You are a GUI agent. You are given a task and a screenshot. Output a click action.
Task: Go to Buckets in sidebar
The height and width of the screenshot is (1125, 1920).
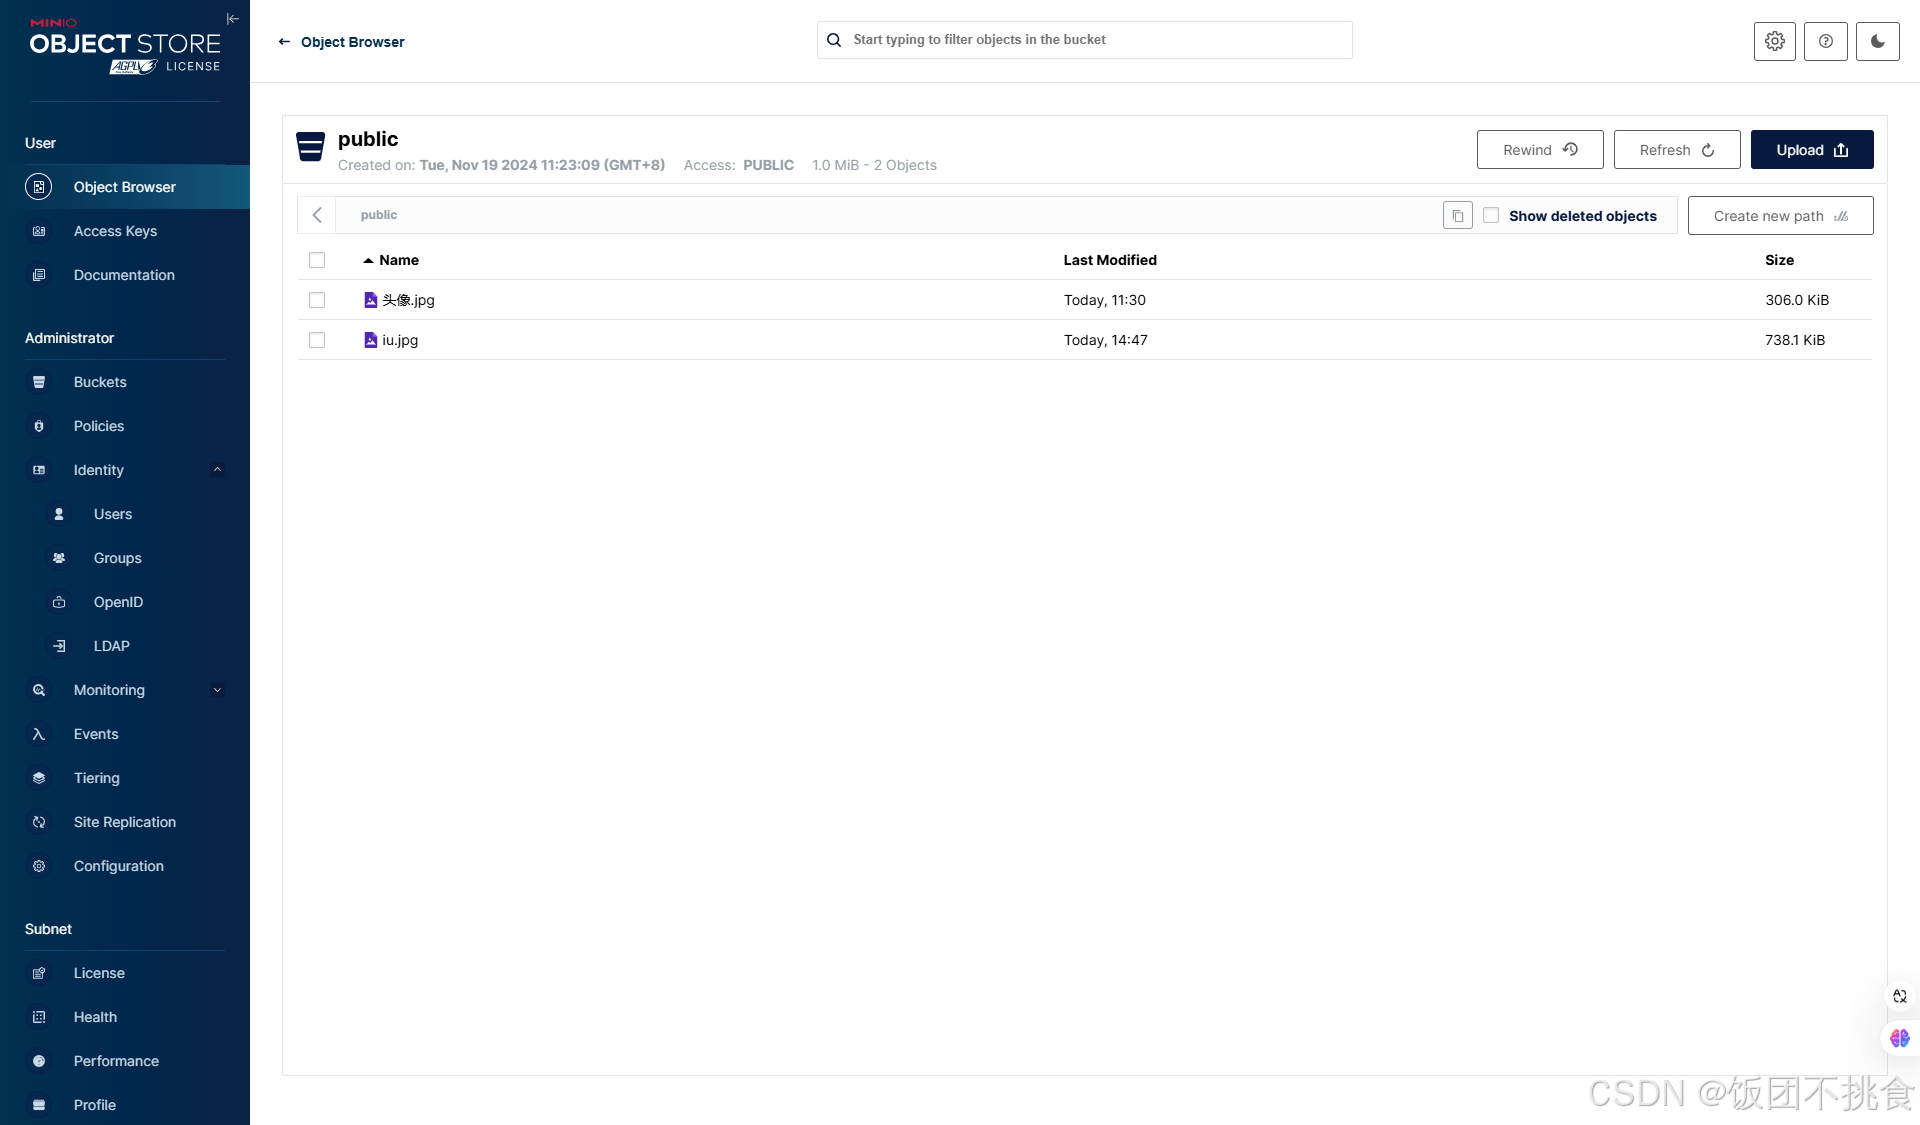coord(100,382)
